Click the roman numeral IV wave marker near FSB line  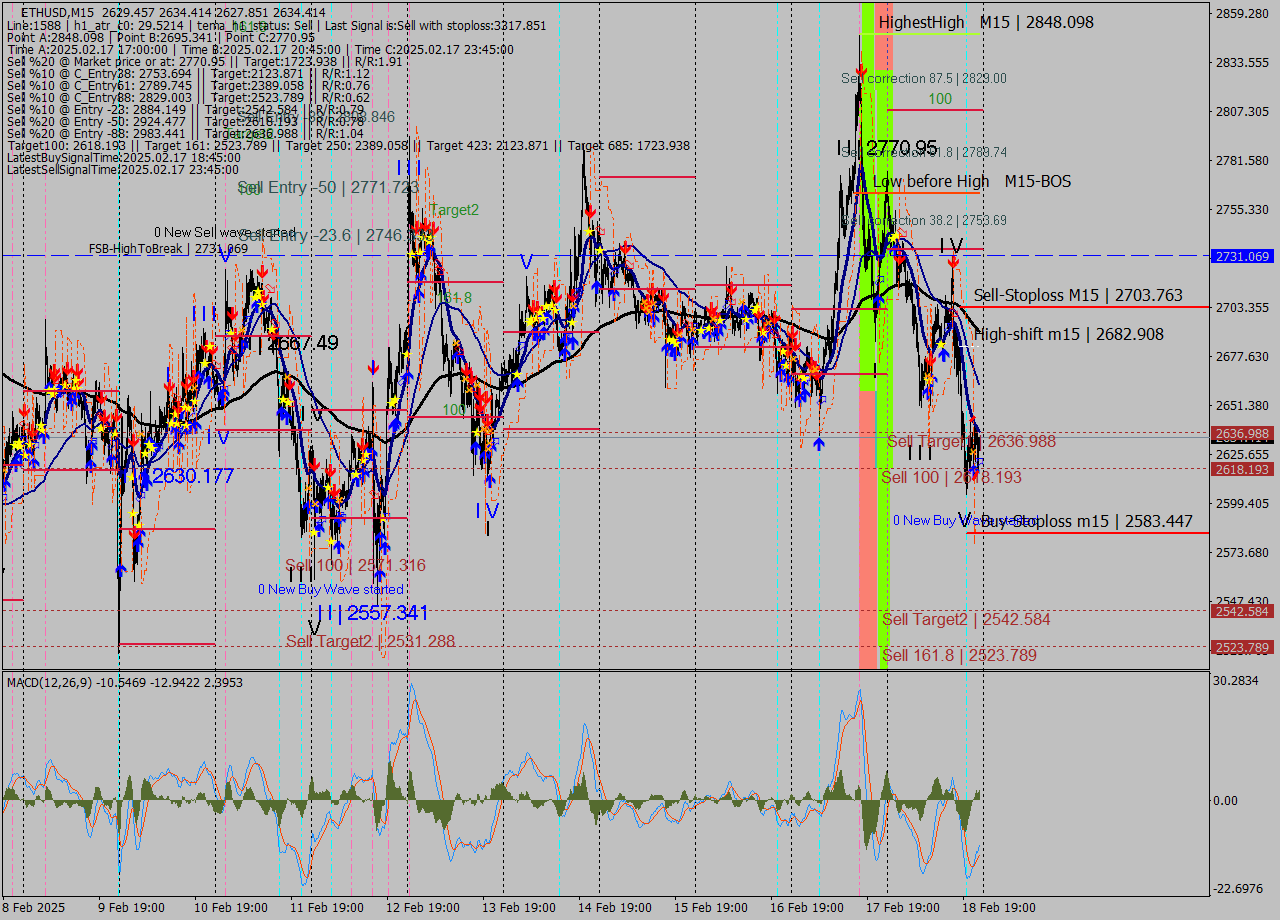[951, 245]
